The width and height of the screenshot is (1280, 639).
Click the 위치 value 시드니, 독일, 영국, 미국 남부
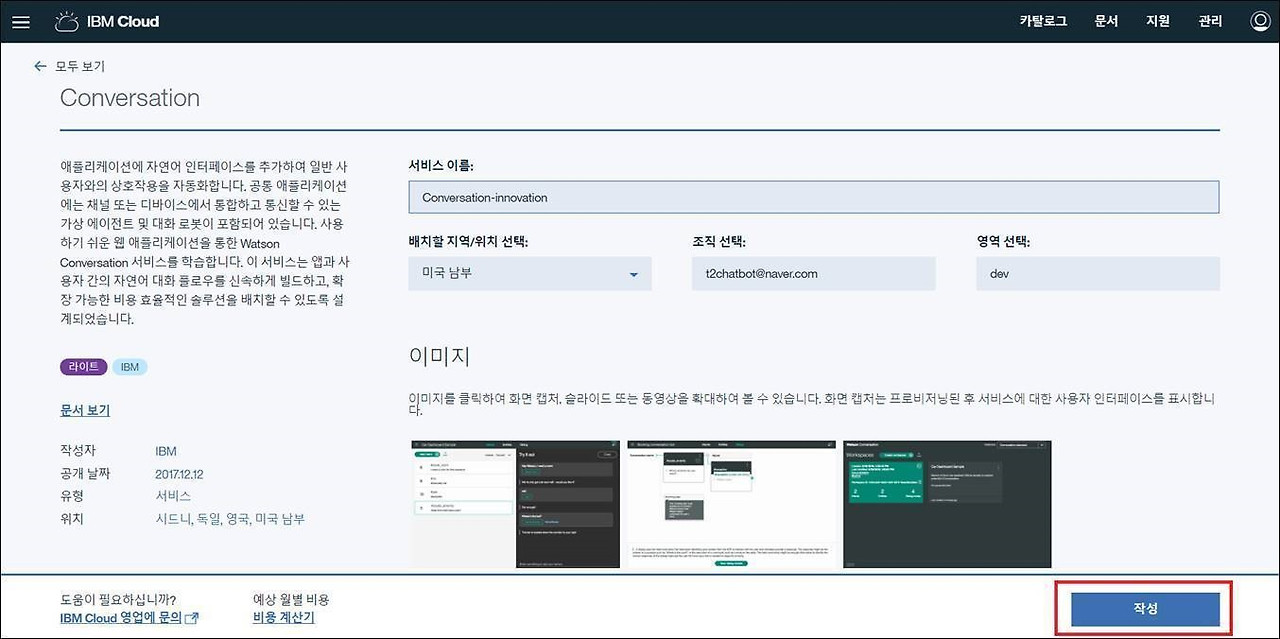[230, 519]
